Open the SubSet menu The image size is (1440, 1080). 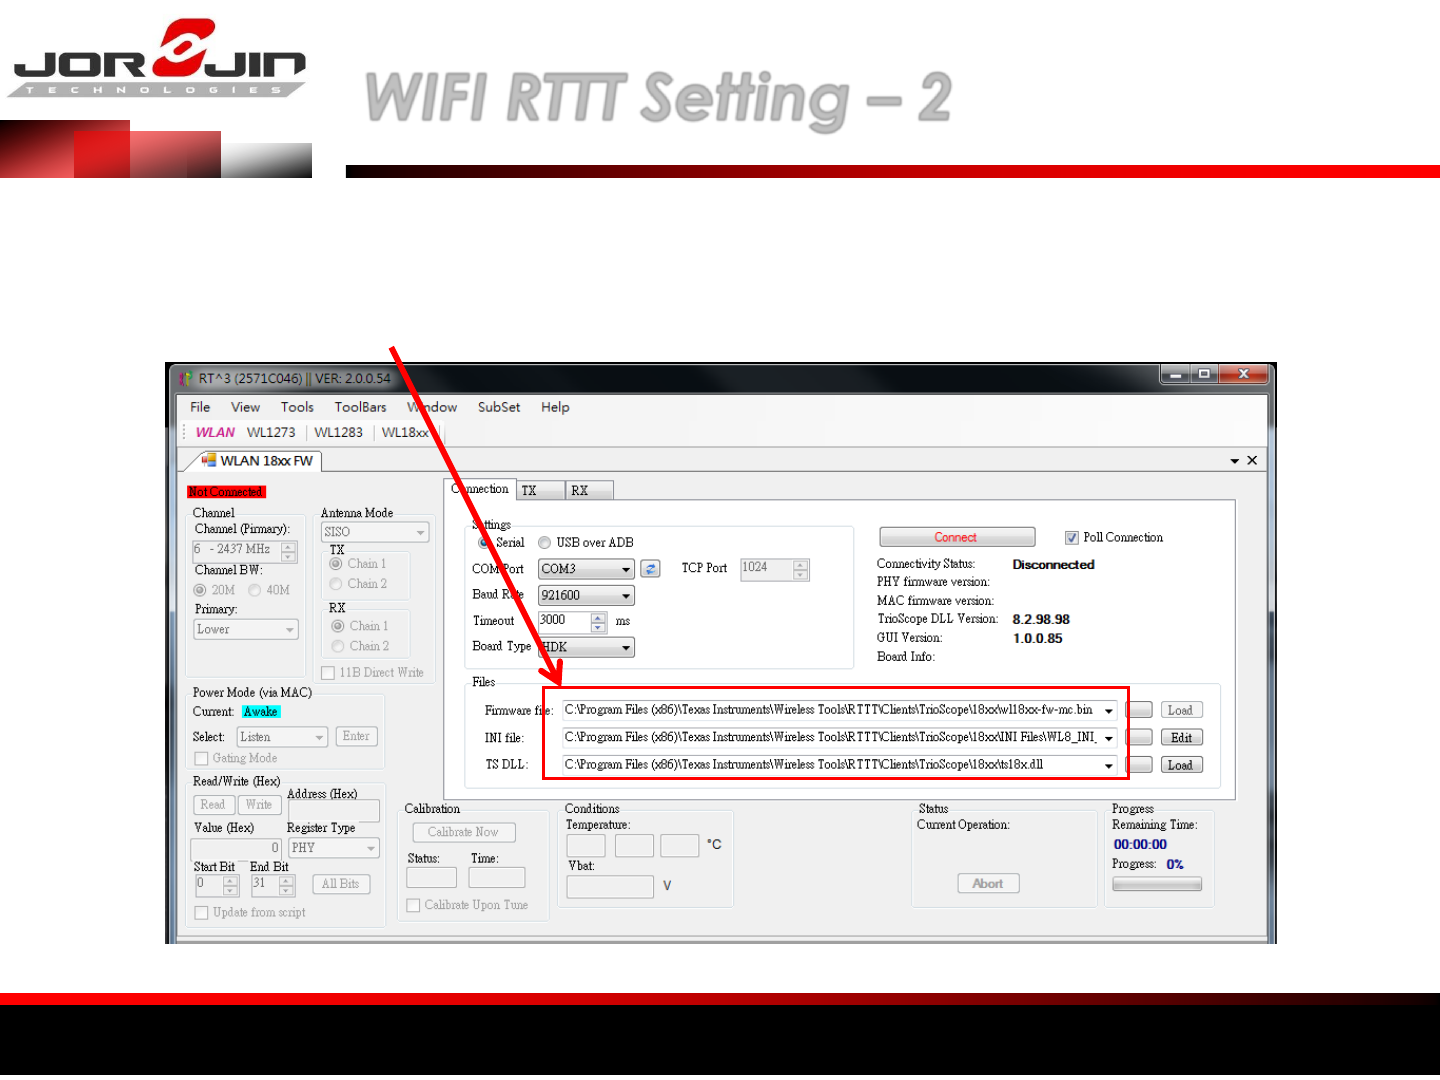499,407
